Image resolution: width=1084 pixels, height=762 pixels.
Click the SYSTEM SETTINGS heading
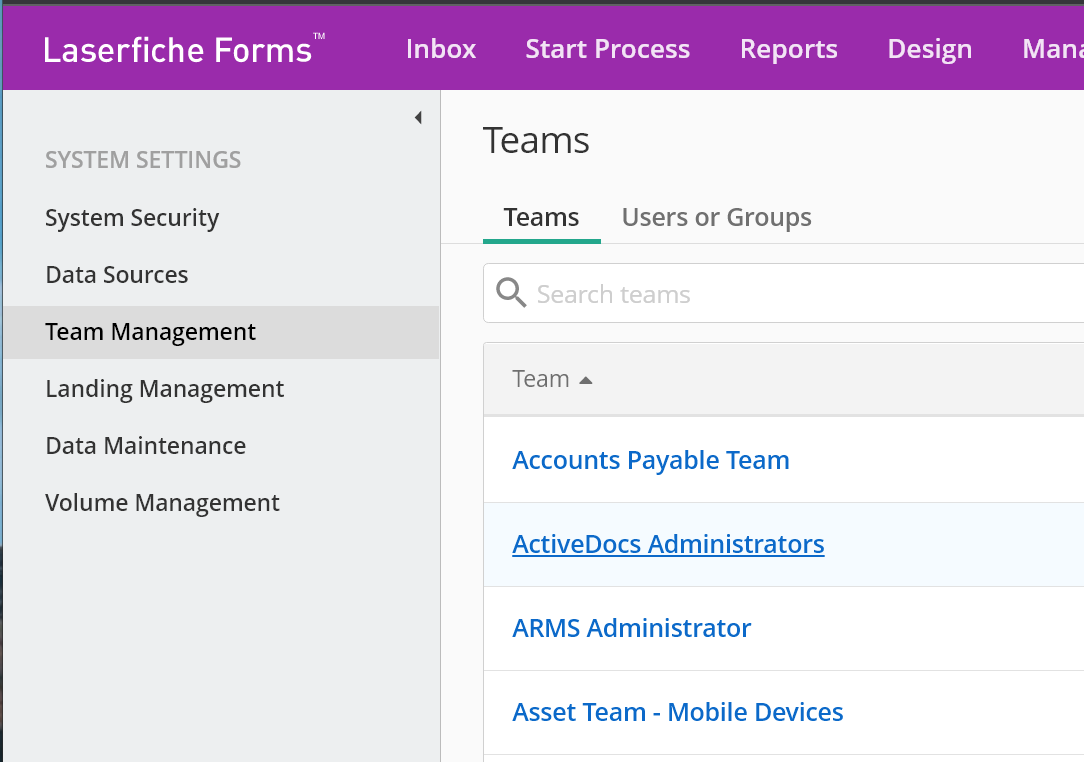(143, 160)
